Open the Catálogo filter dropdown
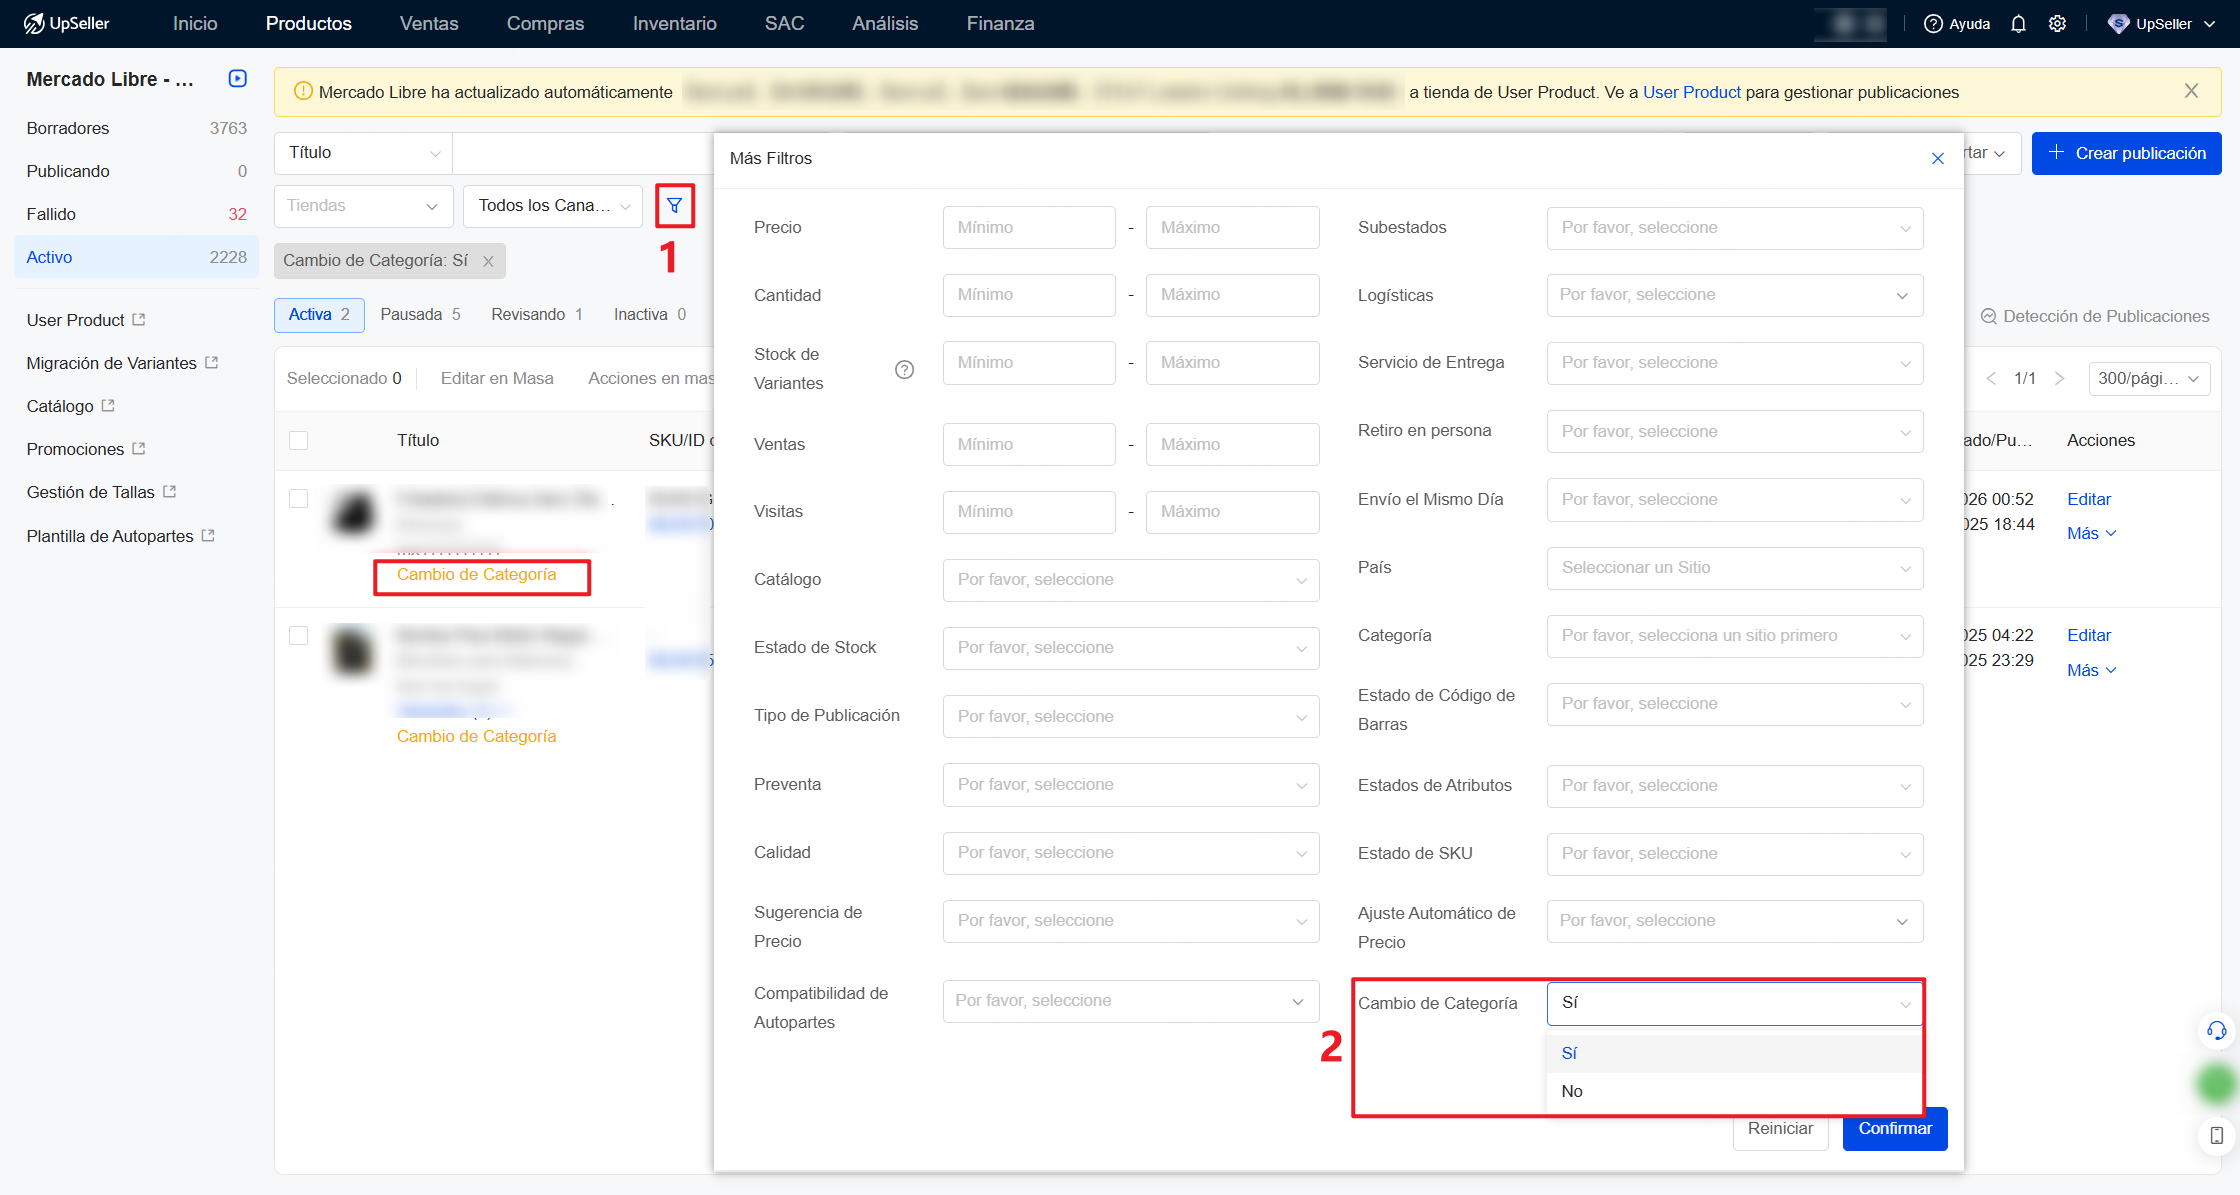 click(x=1130, y=580)
